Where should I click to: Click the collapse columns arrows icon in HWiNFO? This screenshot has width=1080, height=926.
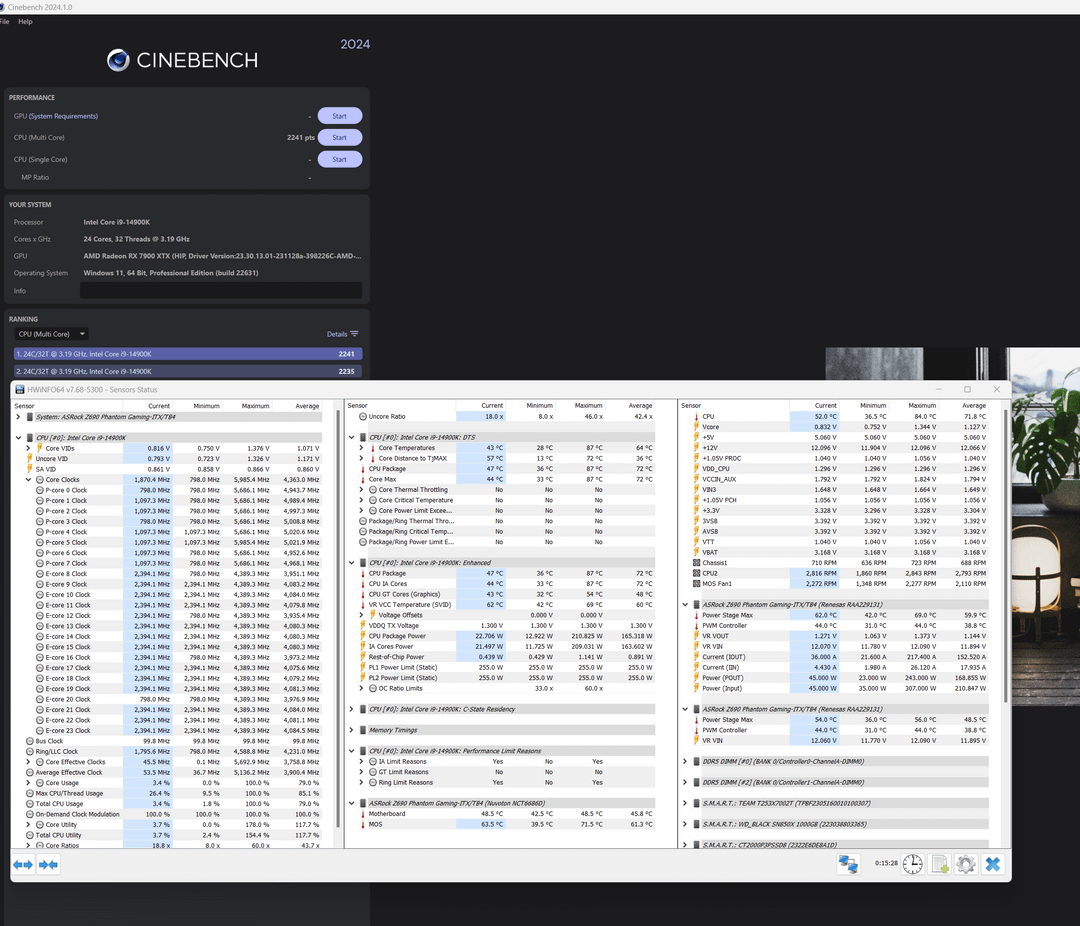coord(48,865)
